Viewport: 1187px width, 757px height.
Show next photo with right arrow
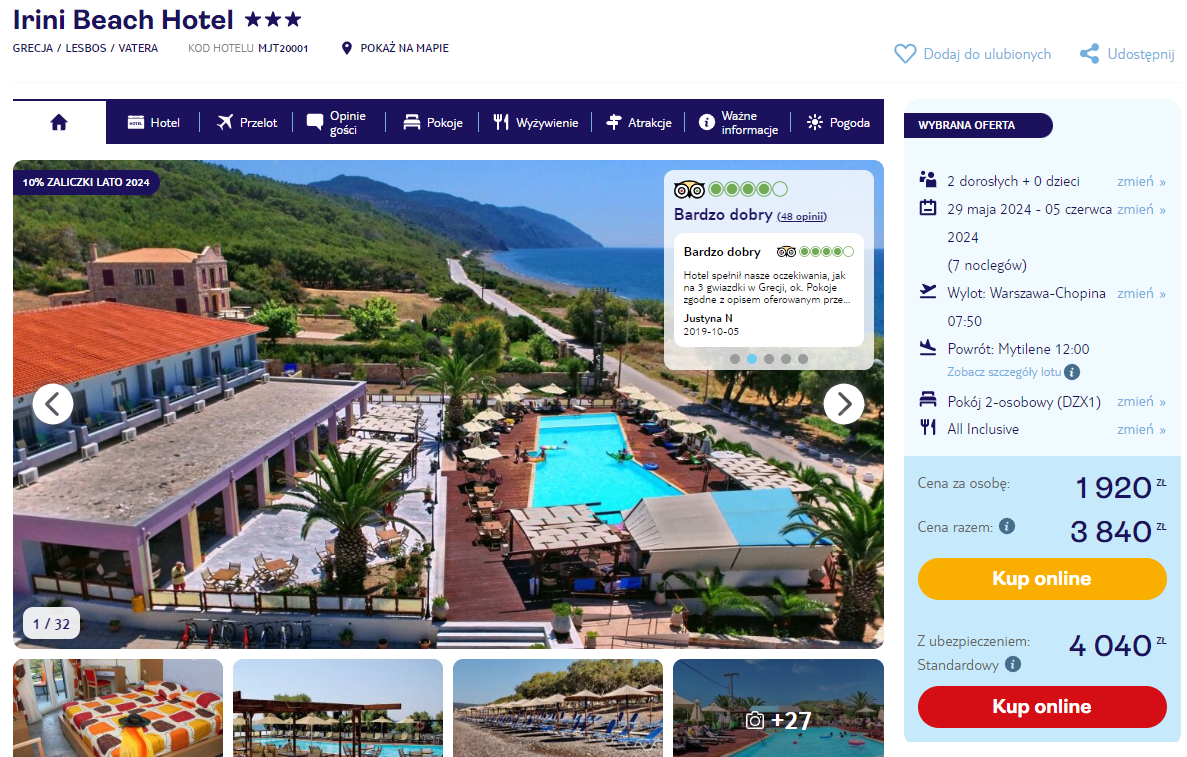pos(843,404)
